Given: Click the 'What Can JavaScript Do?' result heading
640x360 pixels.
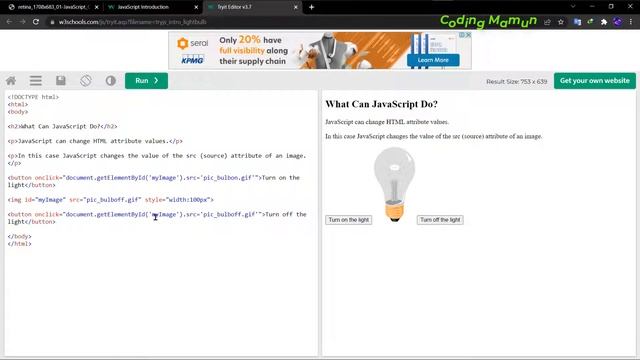Looking at the screenshot, I should [x=381, y=104].
